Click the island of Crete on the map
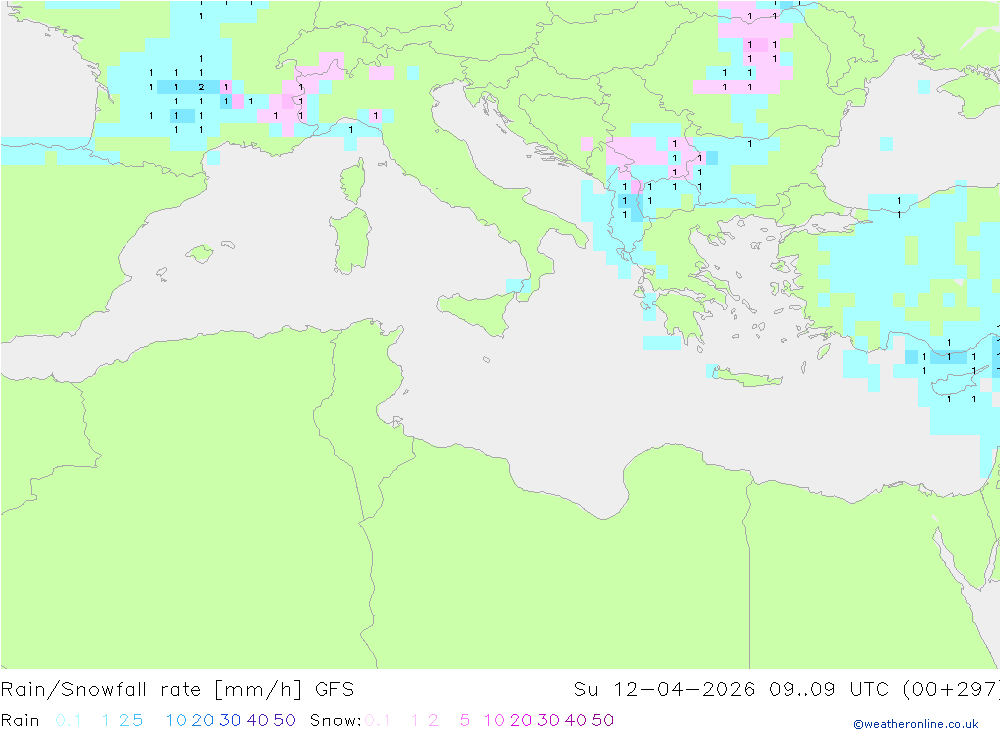Screen dimensions: 1000x733 pyautogui.click(x=747, y=377)
